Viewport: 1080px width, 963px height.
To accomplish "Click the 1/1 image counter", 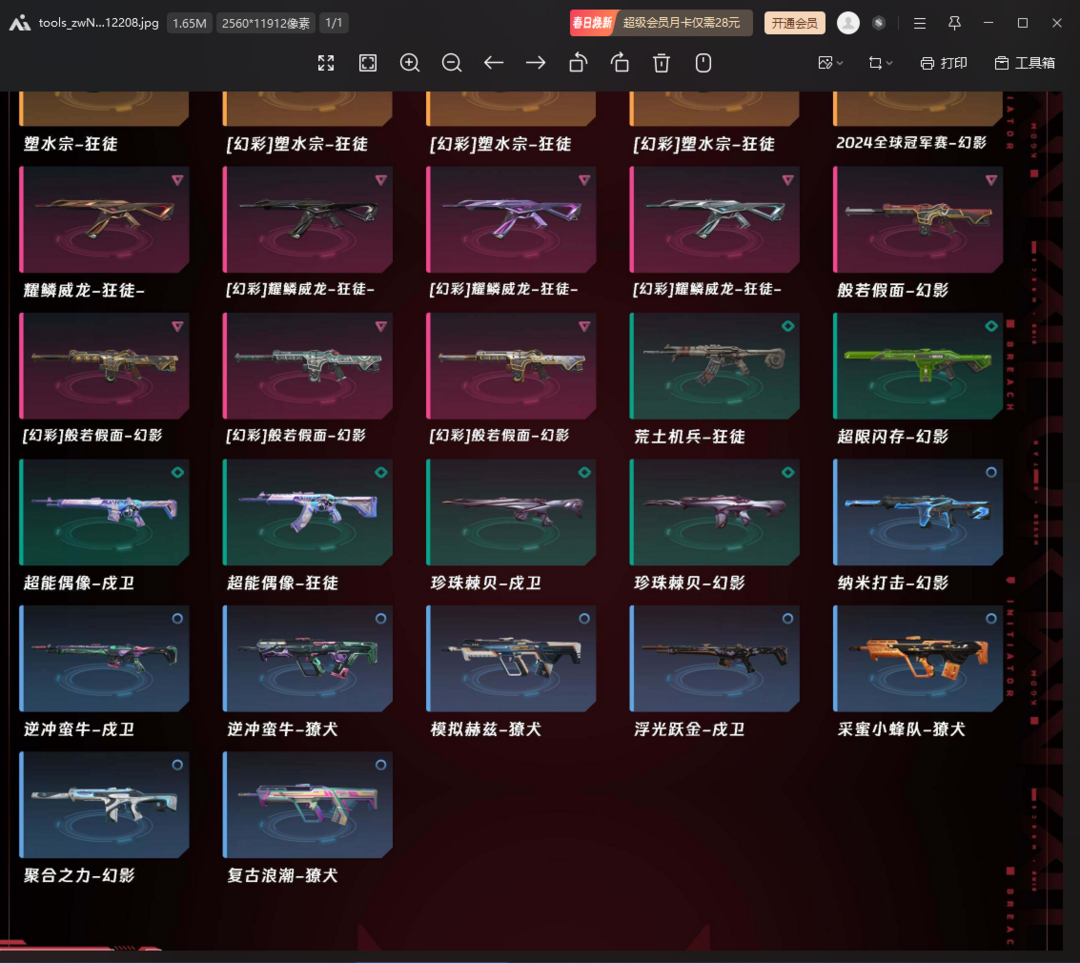I will click(334, 23).
